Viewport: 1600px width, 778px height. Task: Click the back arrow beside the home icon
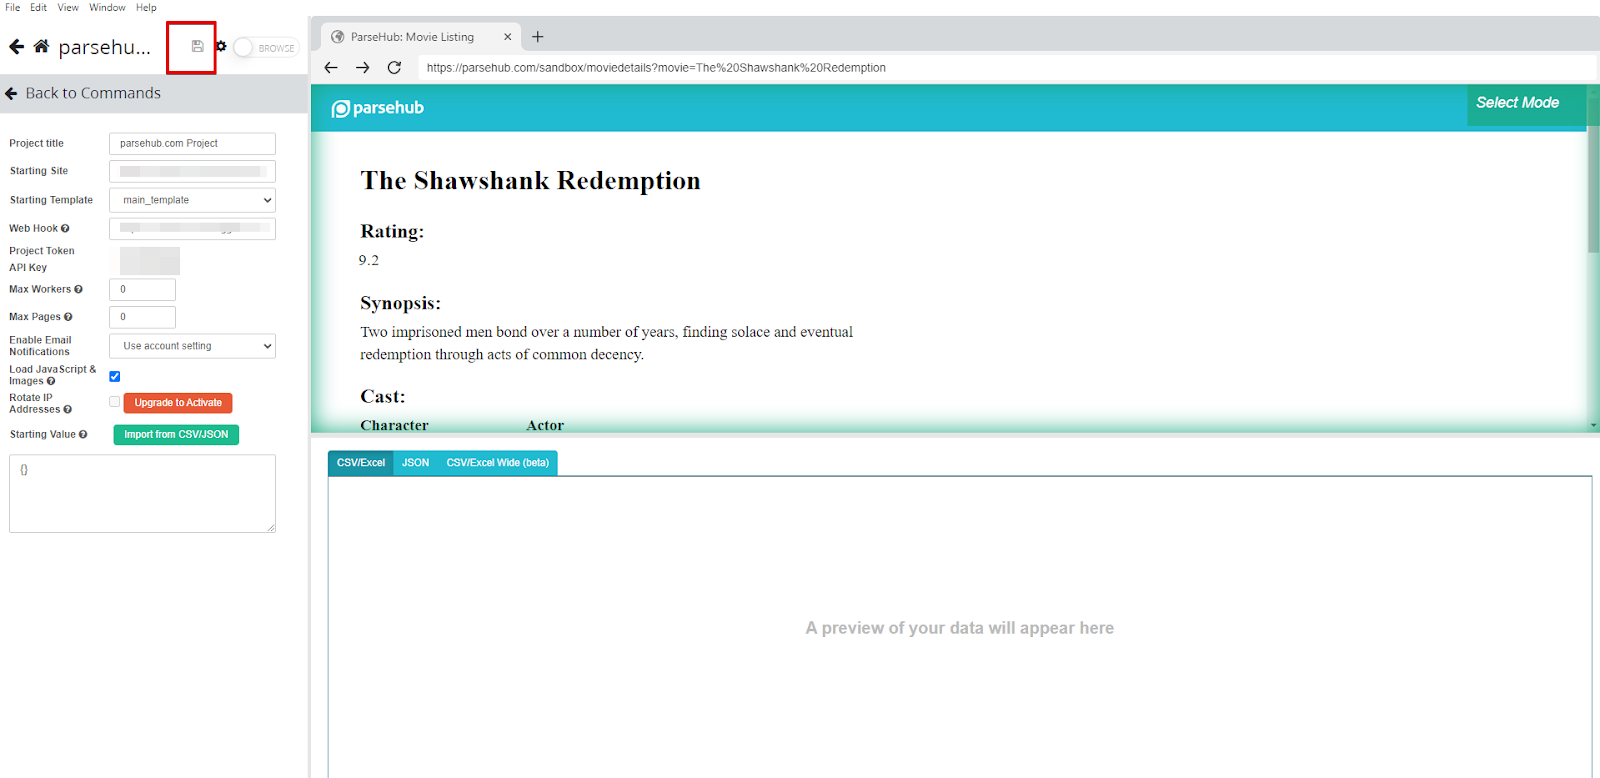[16, 46]
